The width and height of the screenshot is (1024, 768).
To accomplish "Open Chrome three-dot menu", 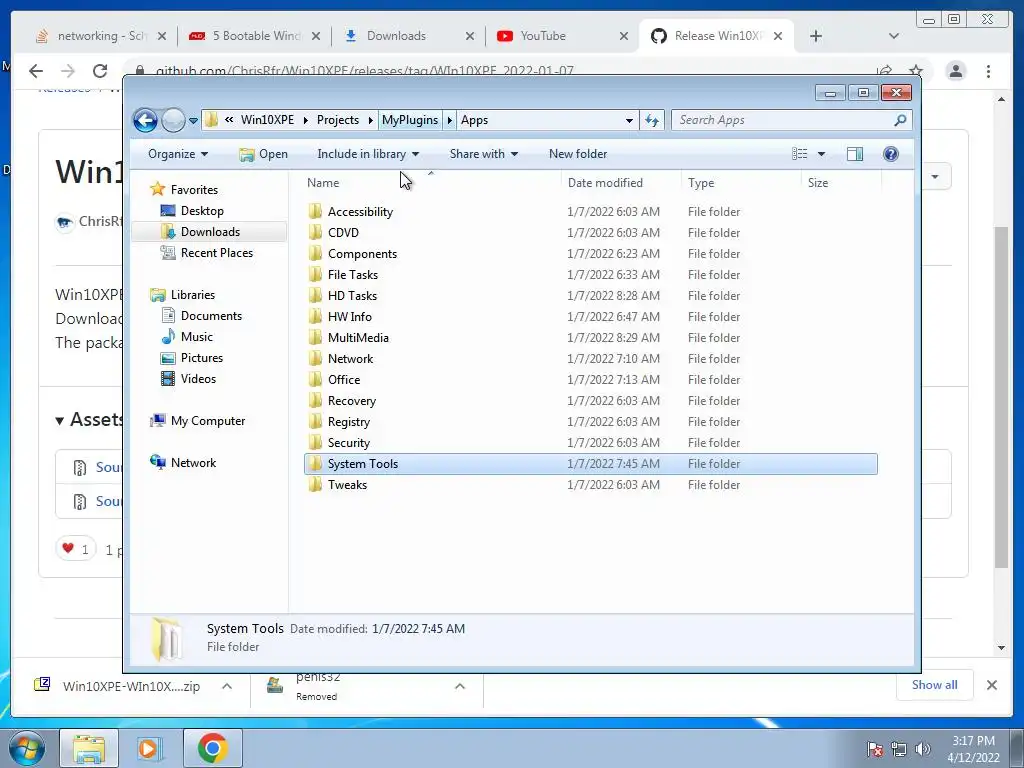I will click(988, 71).
